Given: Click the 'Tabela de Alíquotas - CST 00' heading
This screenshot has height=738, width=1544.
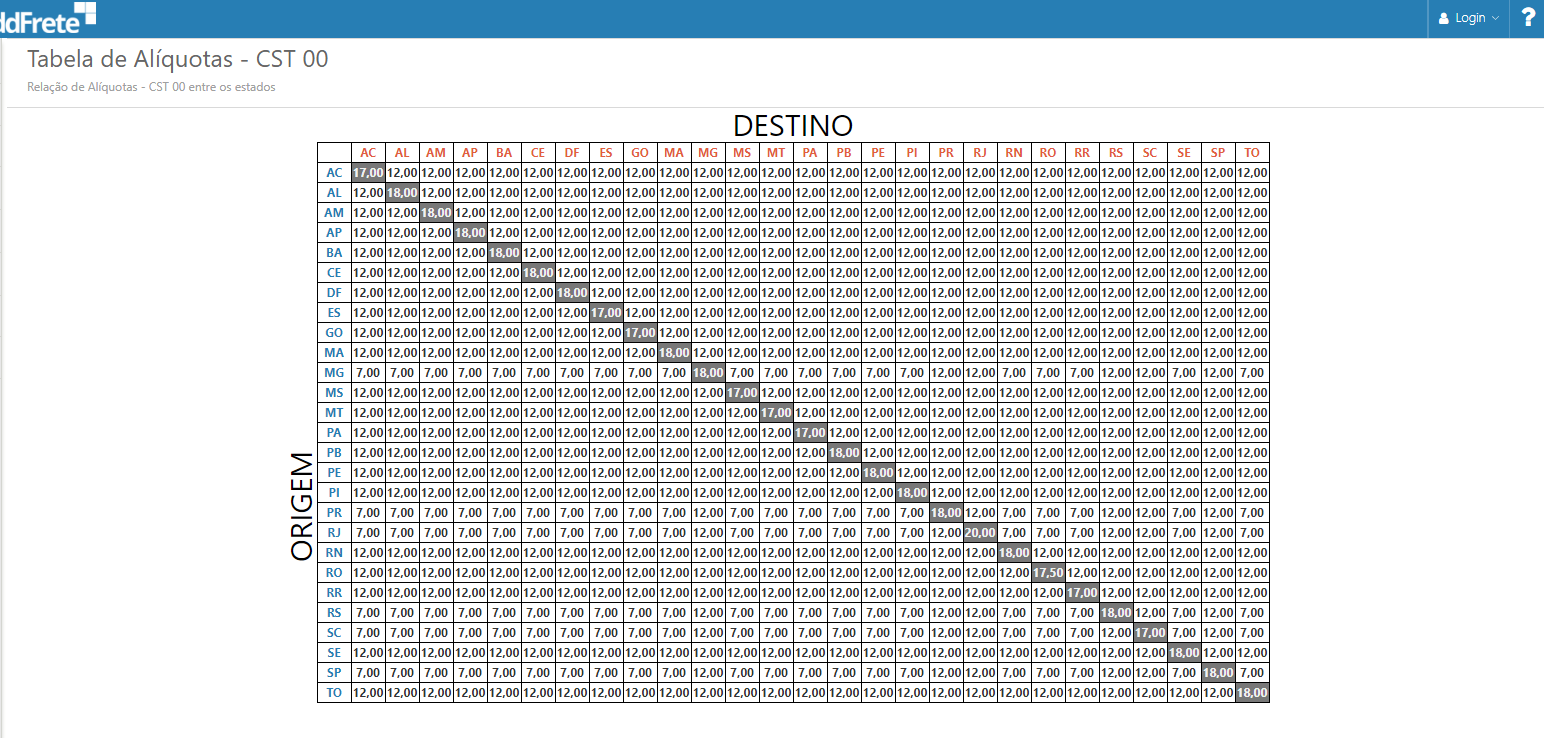Looking at the screenshot, I should click(x=178, y=59).
